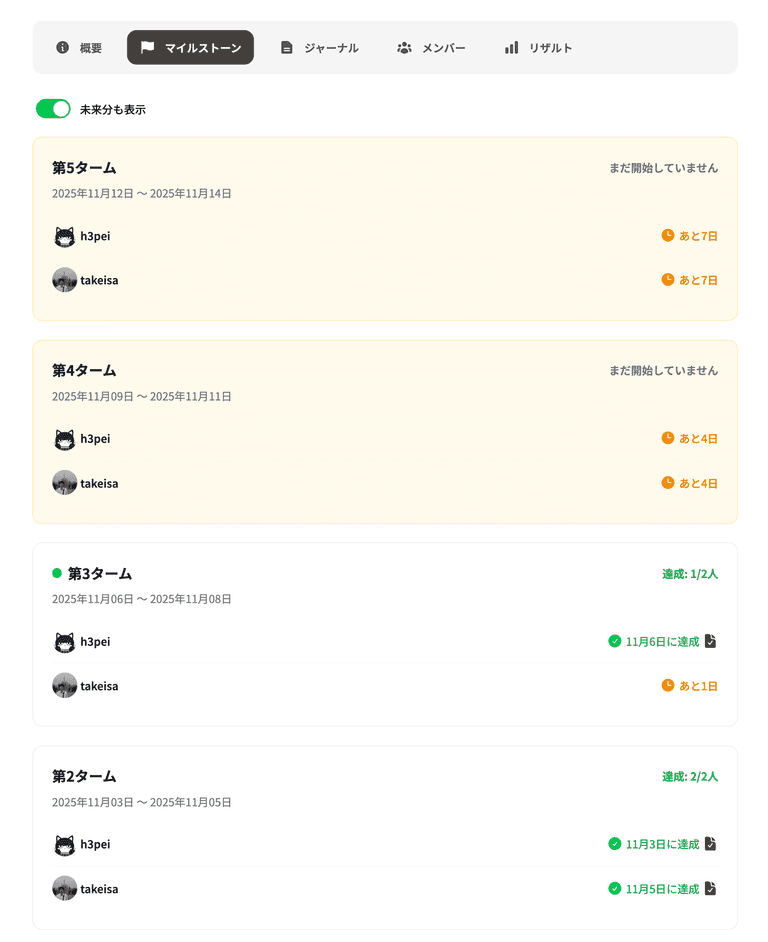The height and width of the screenshot is (942, 768).
Task: Open the journal note icon beside takeisa's 11月5日 achievement
Action: [710, 888]
